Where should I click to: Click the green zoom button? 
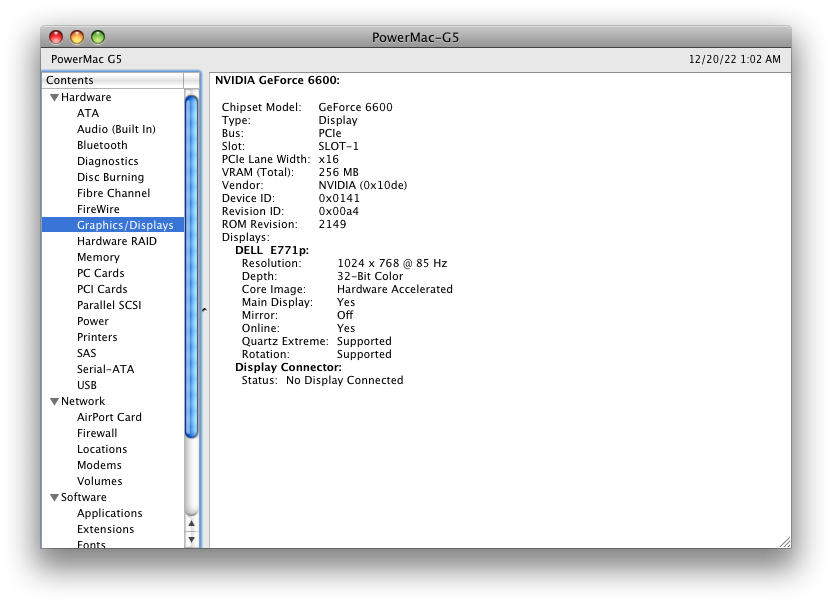tap(98, 37)
